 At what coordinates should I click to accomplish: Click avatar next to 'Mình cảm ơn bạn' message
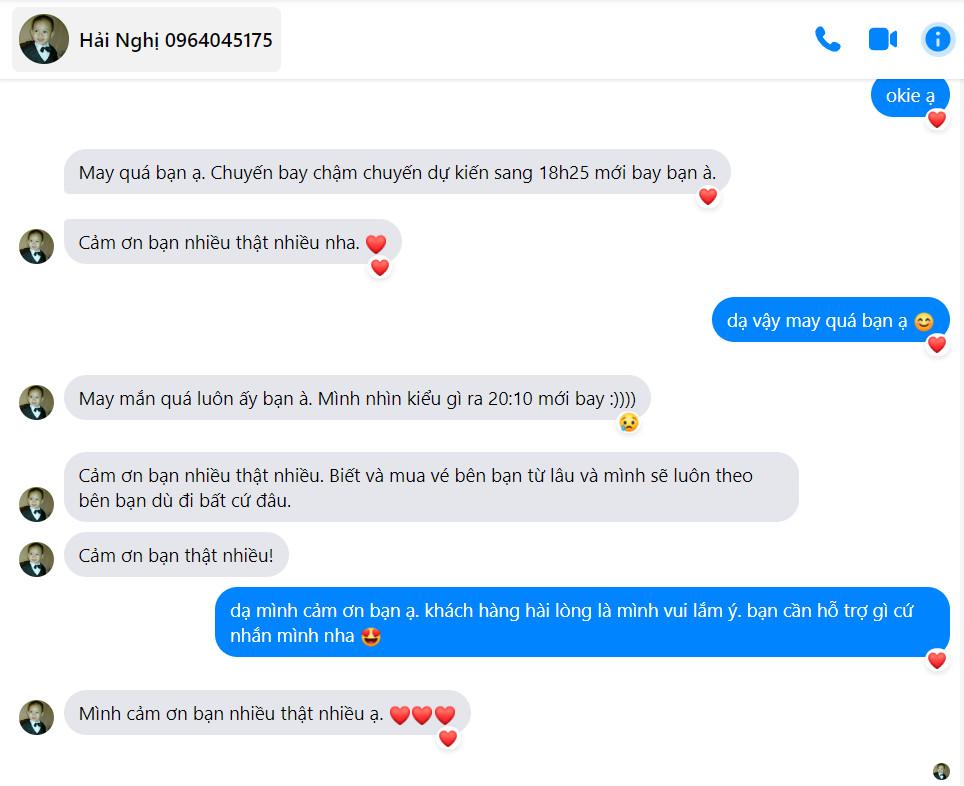(36, 717)
